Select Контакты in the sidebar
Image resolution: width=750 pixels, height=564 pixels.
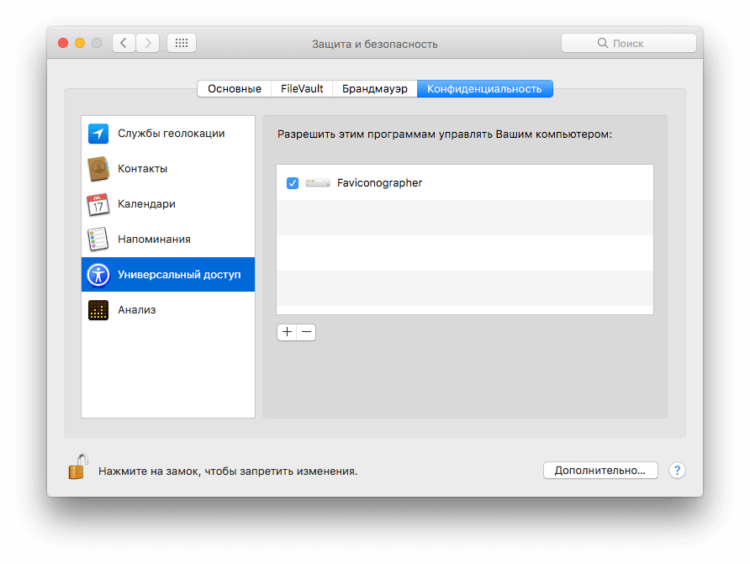tap(168, 169)
